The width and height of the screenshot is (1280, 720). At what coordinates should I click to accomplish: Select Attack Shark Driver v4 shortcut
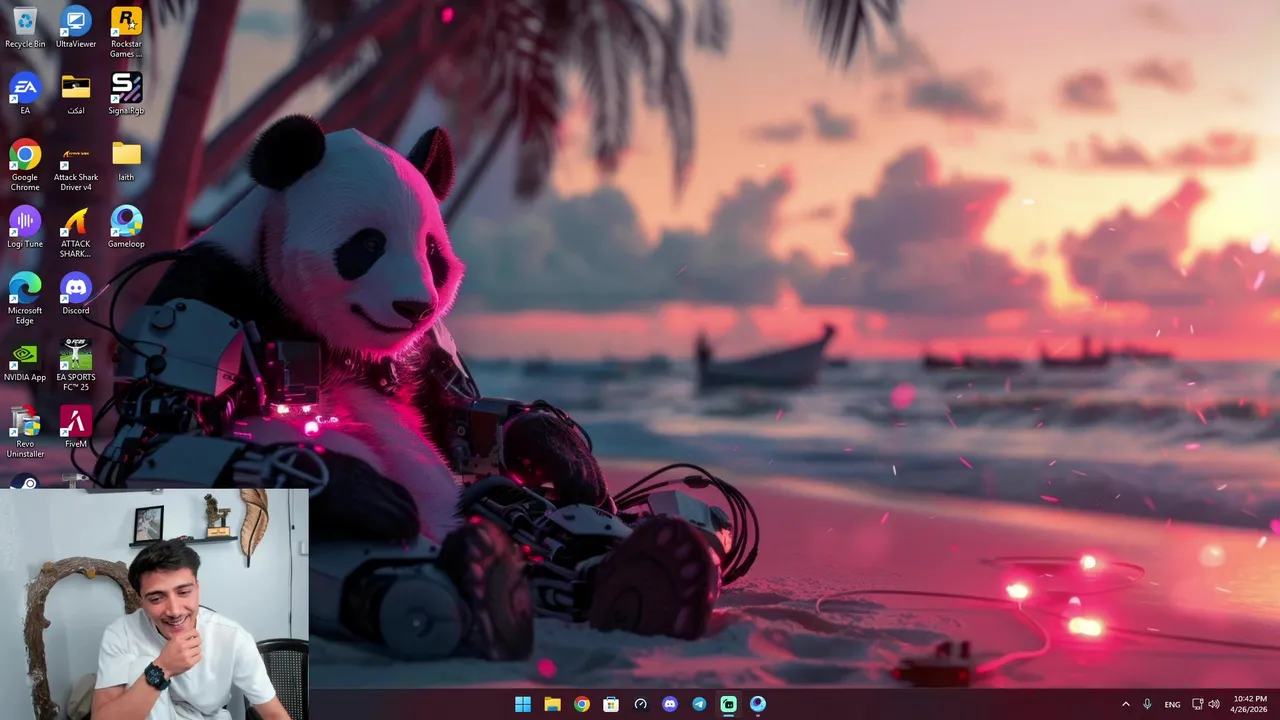tap(76, 165)
